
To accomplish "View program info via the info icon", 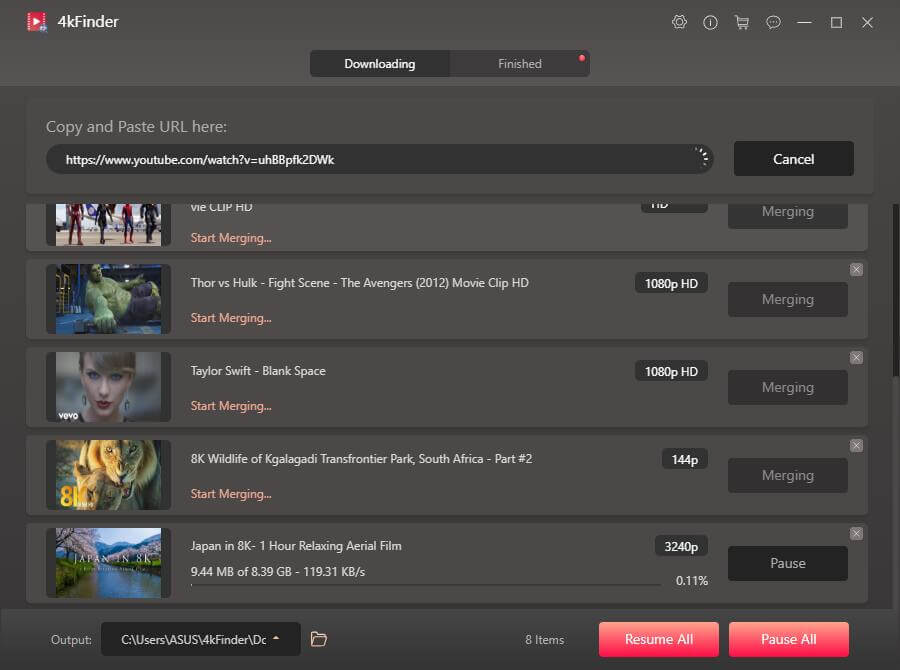I will (711, 22).
